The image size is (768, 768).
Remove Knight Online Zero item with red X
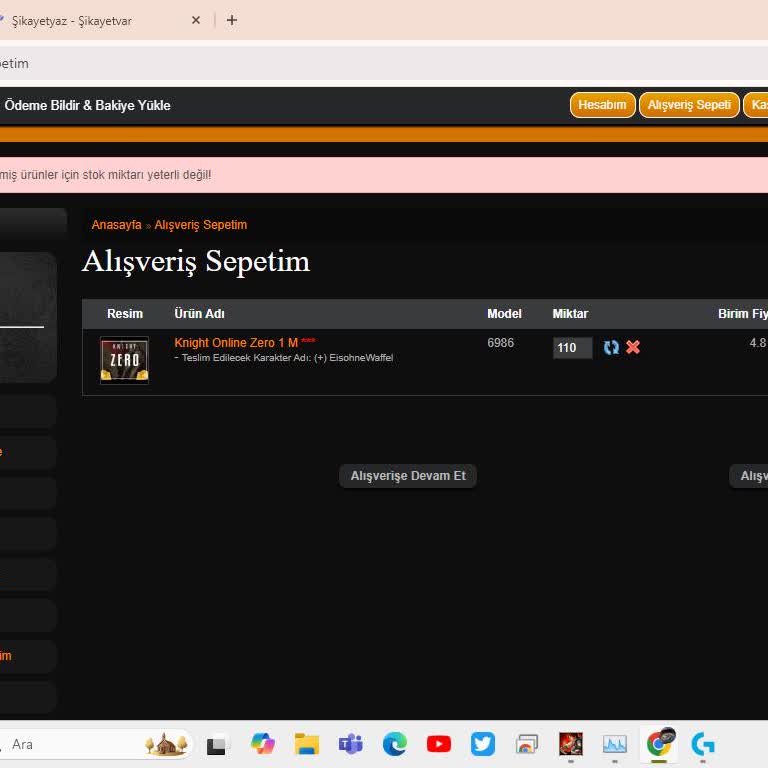[x=633, y=347]
